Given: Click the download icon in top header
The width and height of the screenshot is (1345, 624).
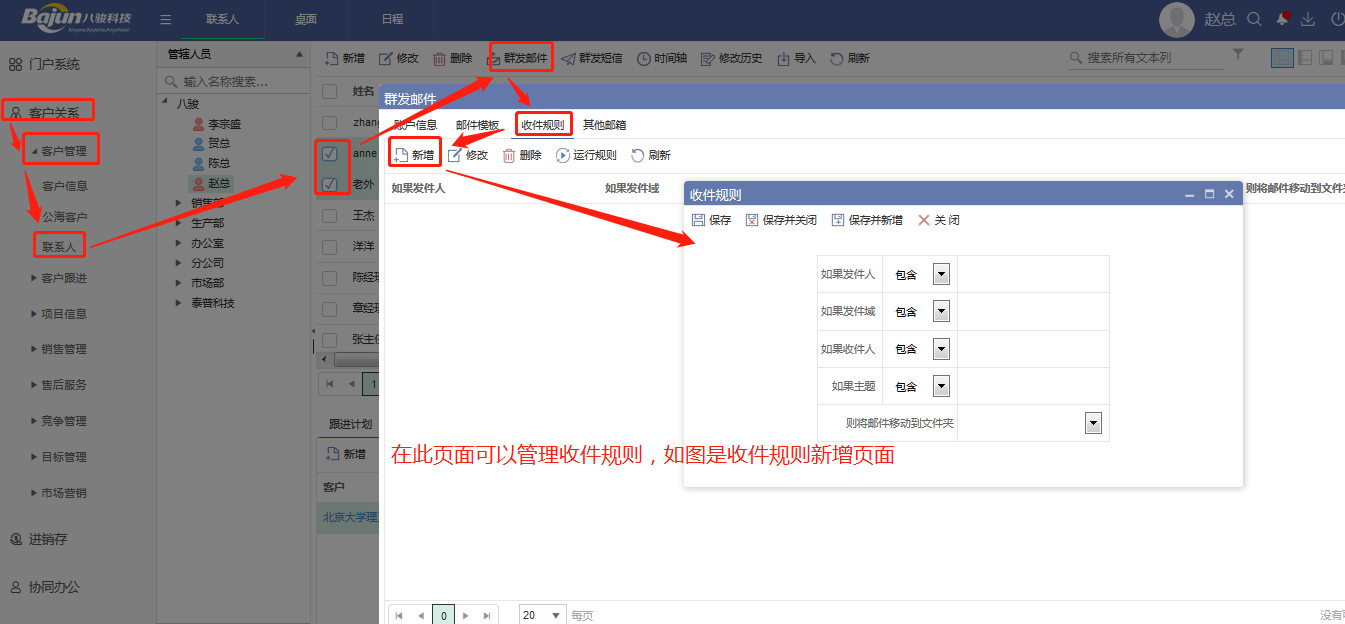Looking at the screenshot, I should point(1307,19).
